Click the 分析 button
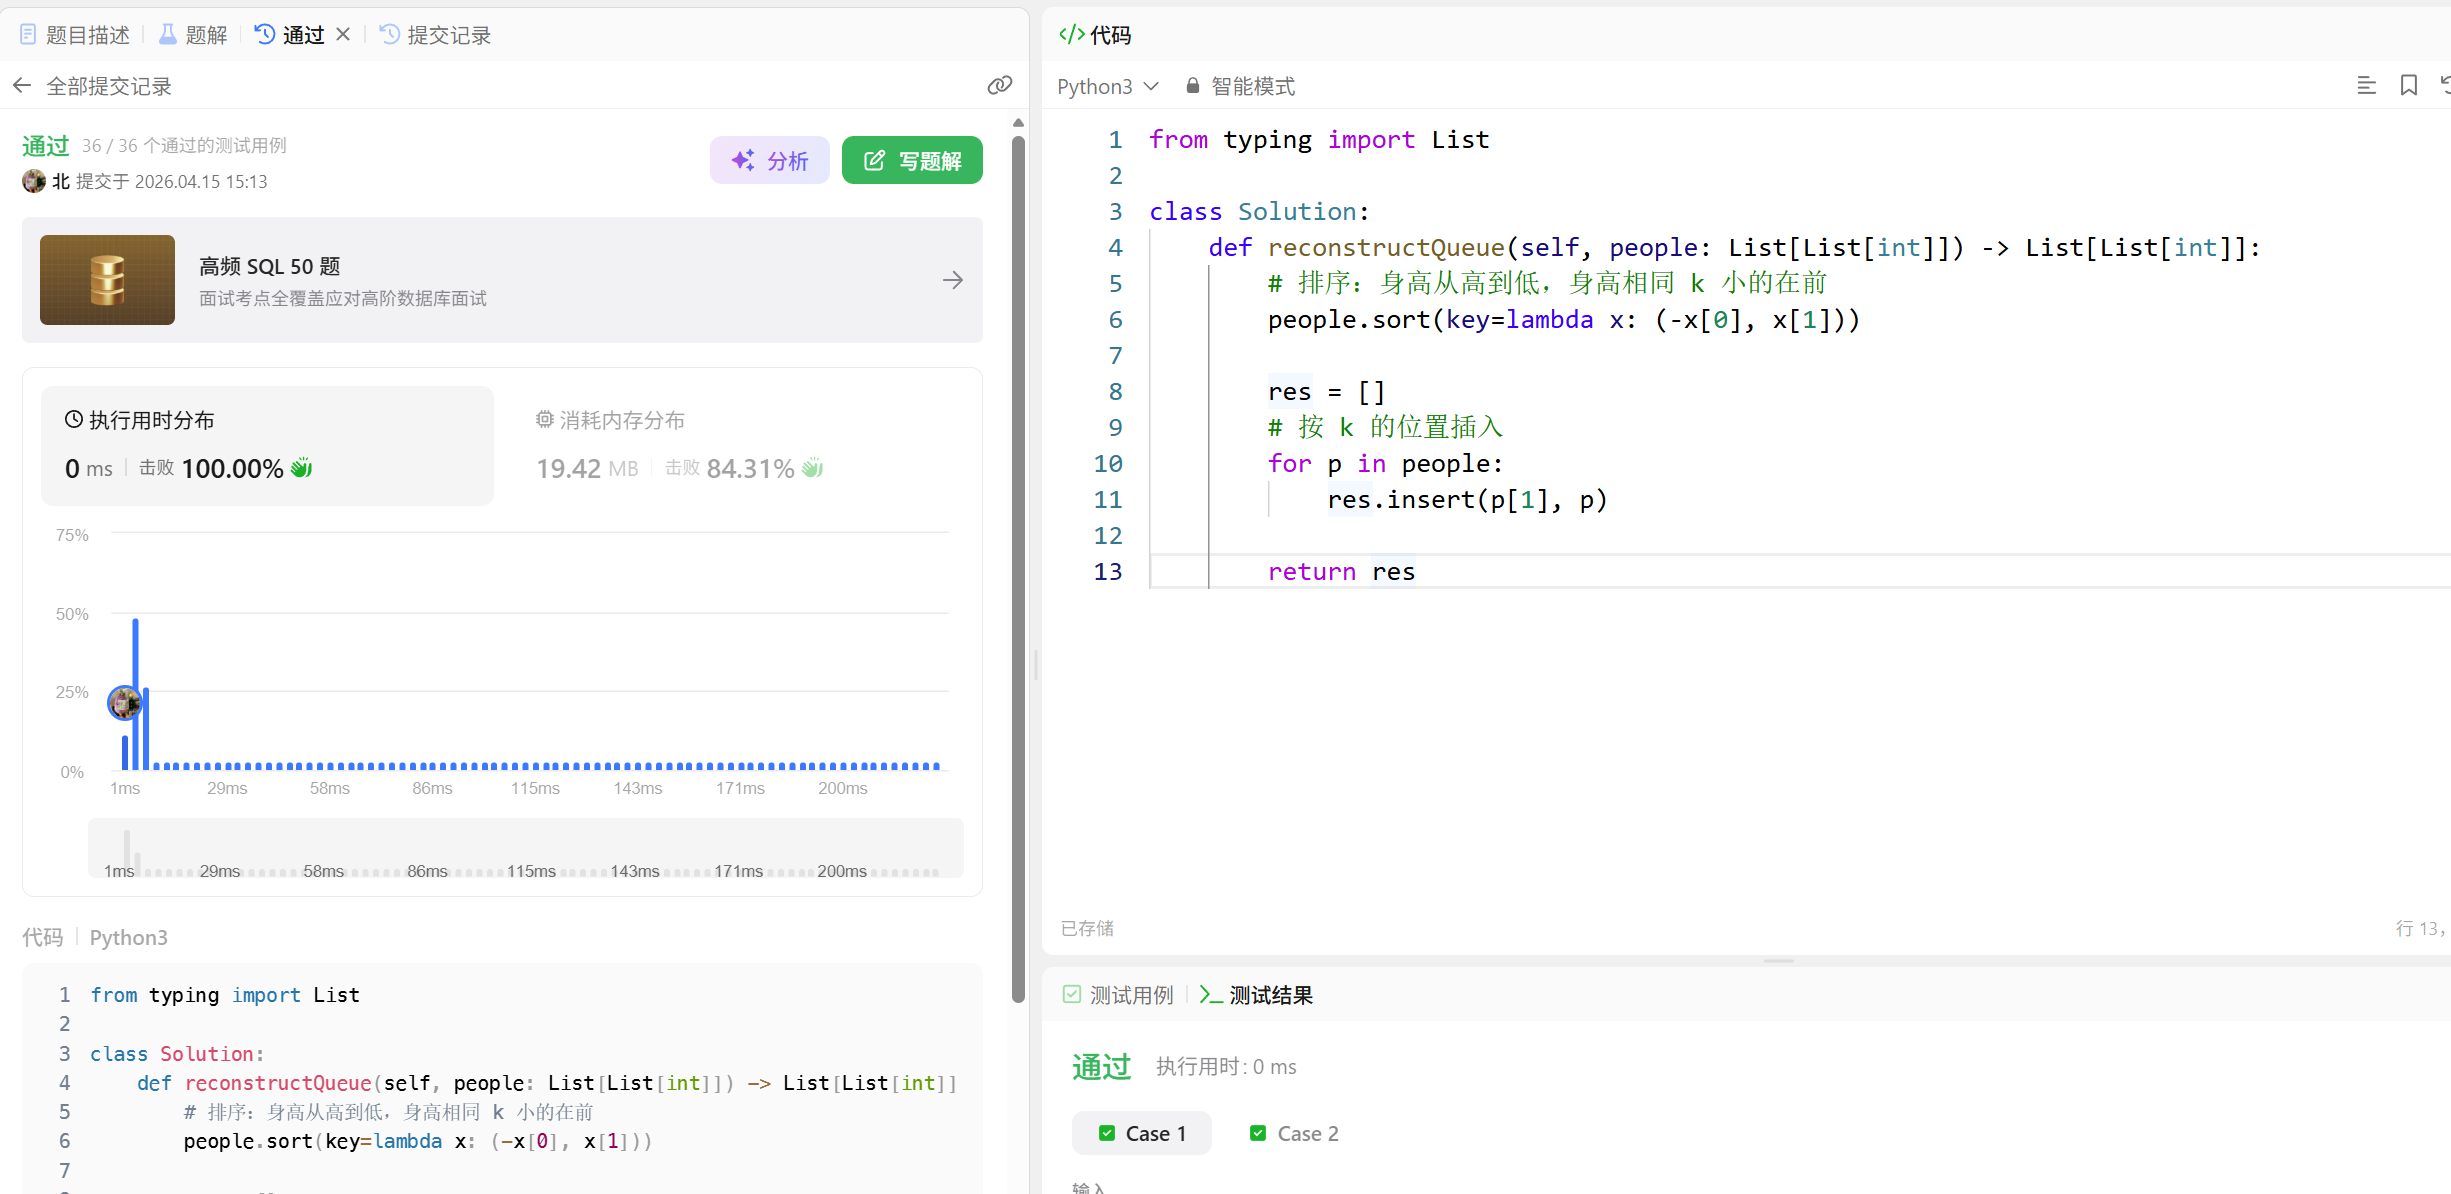The image size is (2451, 1194). pos(769,160)
